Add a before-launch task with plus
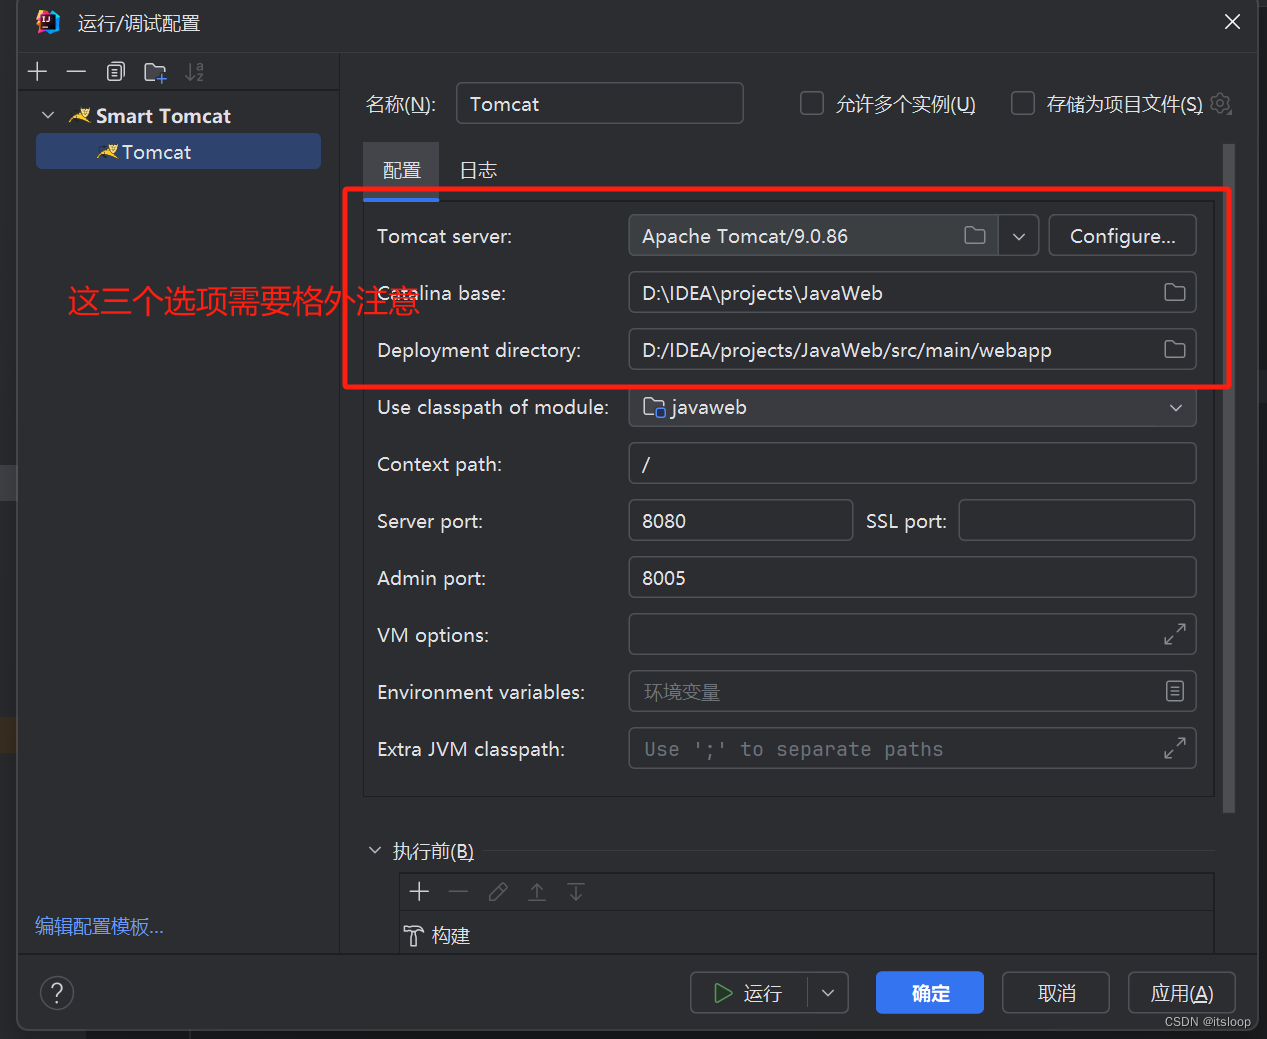The image size is (1267, 1039). [x=419, y=891]
